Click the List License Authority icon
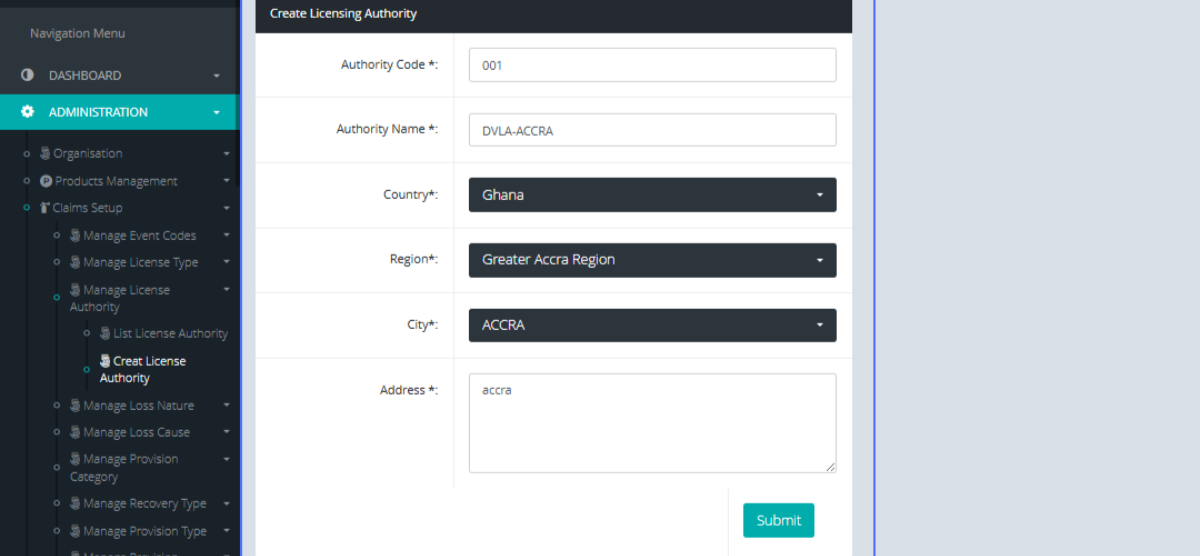 [x=105, y=333]
